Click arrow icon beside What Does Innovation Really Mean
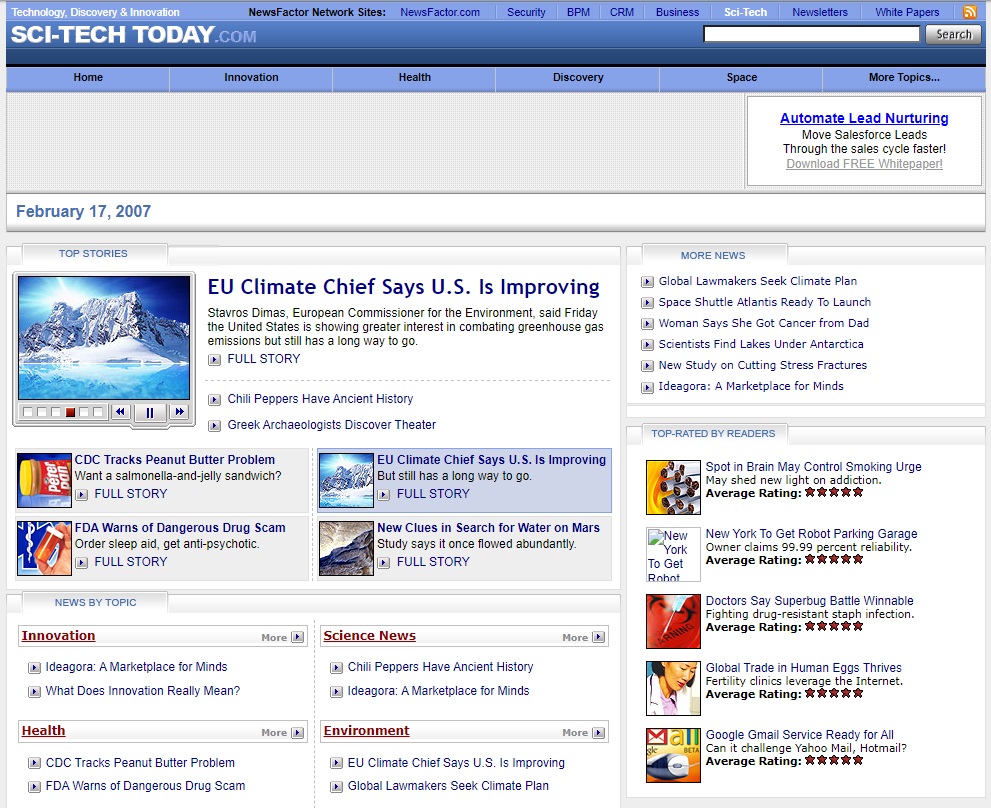The height and width of the screenshot is (808, 991). pyautogui.click(x=34, y=692)
